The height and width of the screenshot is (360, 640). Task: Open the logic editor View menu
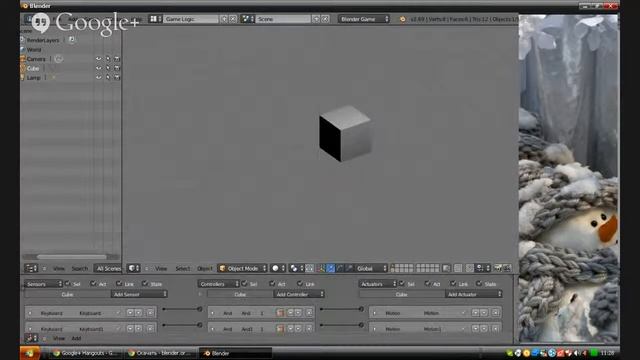point(59,338)
